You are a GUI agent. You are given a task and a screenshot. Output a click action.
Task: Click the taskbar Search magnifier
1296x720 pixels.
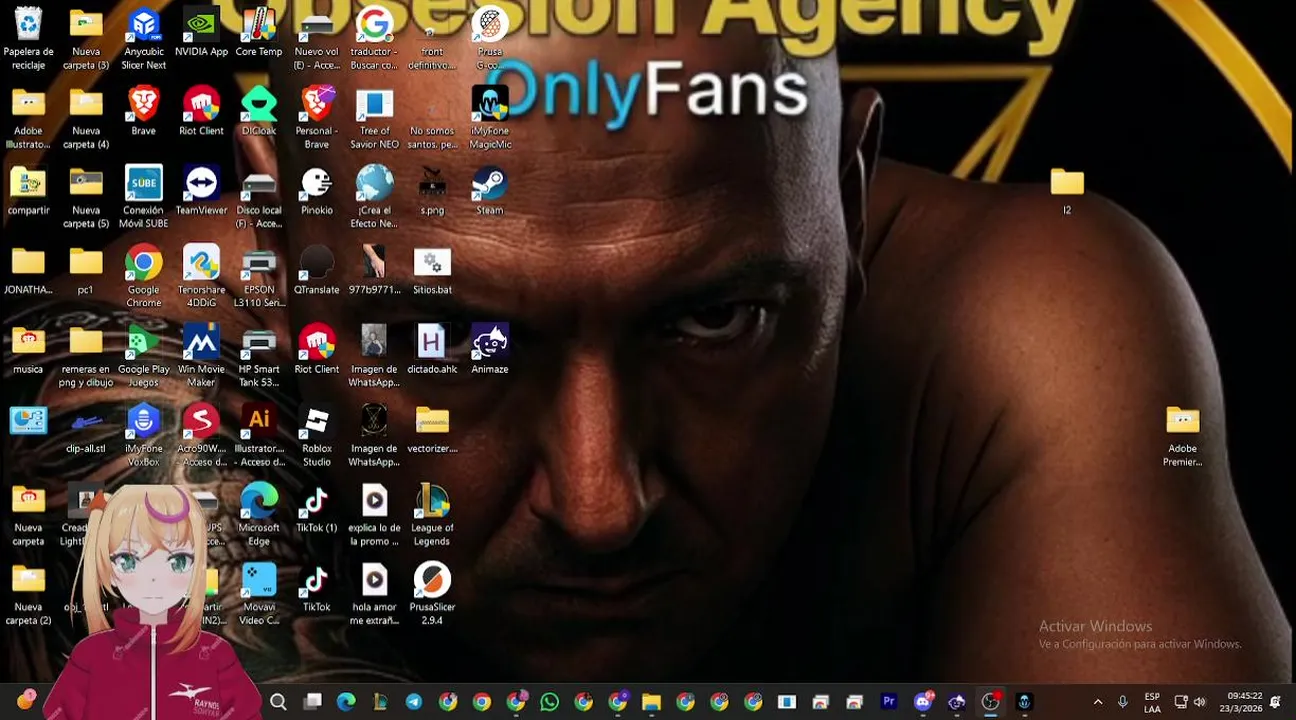pyautogui.click(x=279, y=702)
